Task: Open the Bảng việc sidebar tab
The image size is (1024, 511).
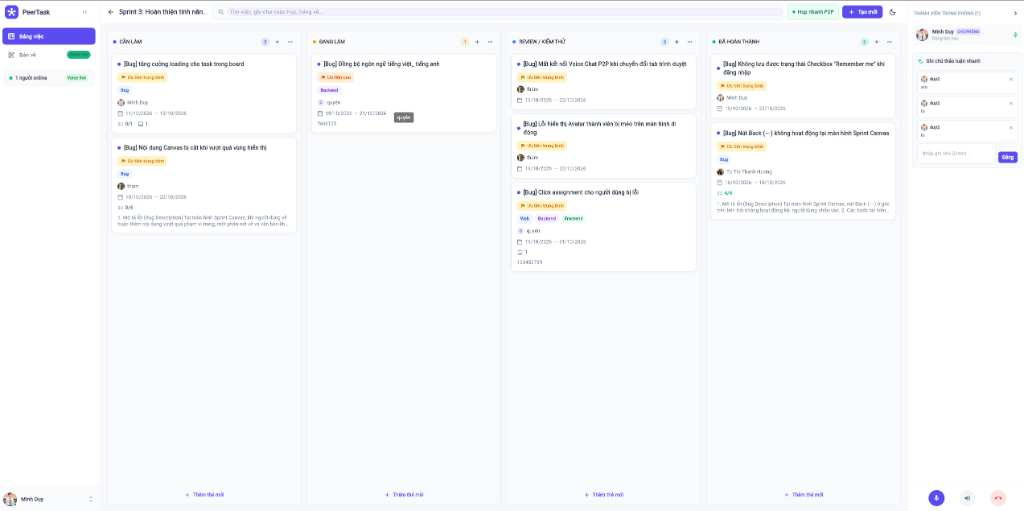Action: [x=49, y=36]
